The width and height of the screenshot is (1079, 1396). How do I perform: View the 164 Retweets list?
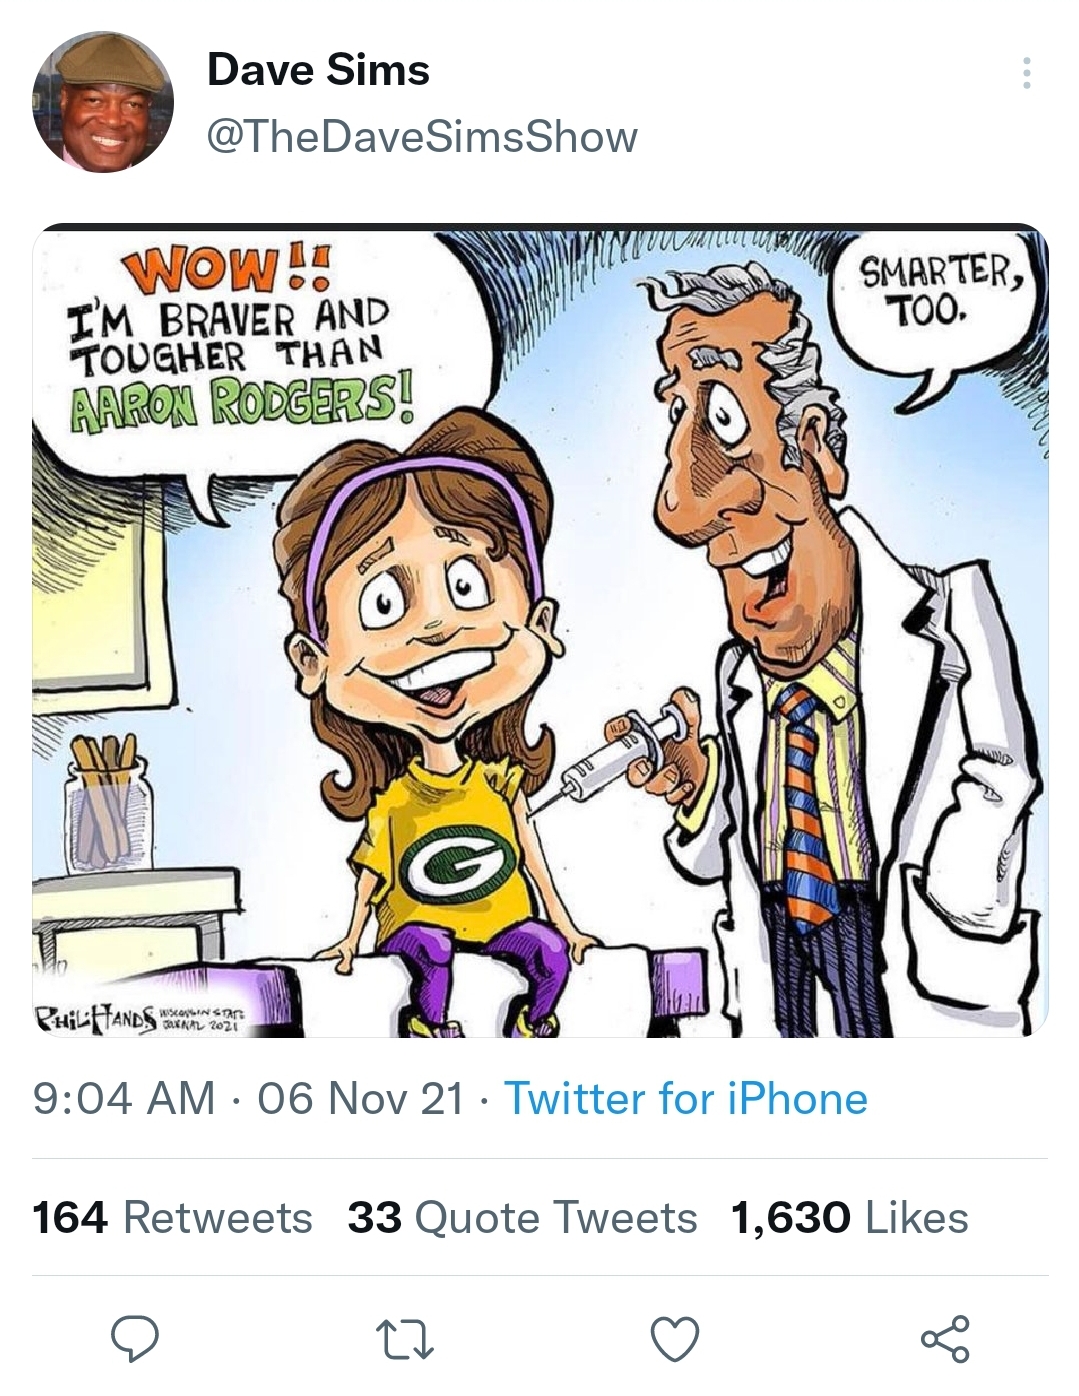click(x=172, y=1218)
